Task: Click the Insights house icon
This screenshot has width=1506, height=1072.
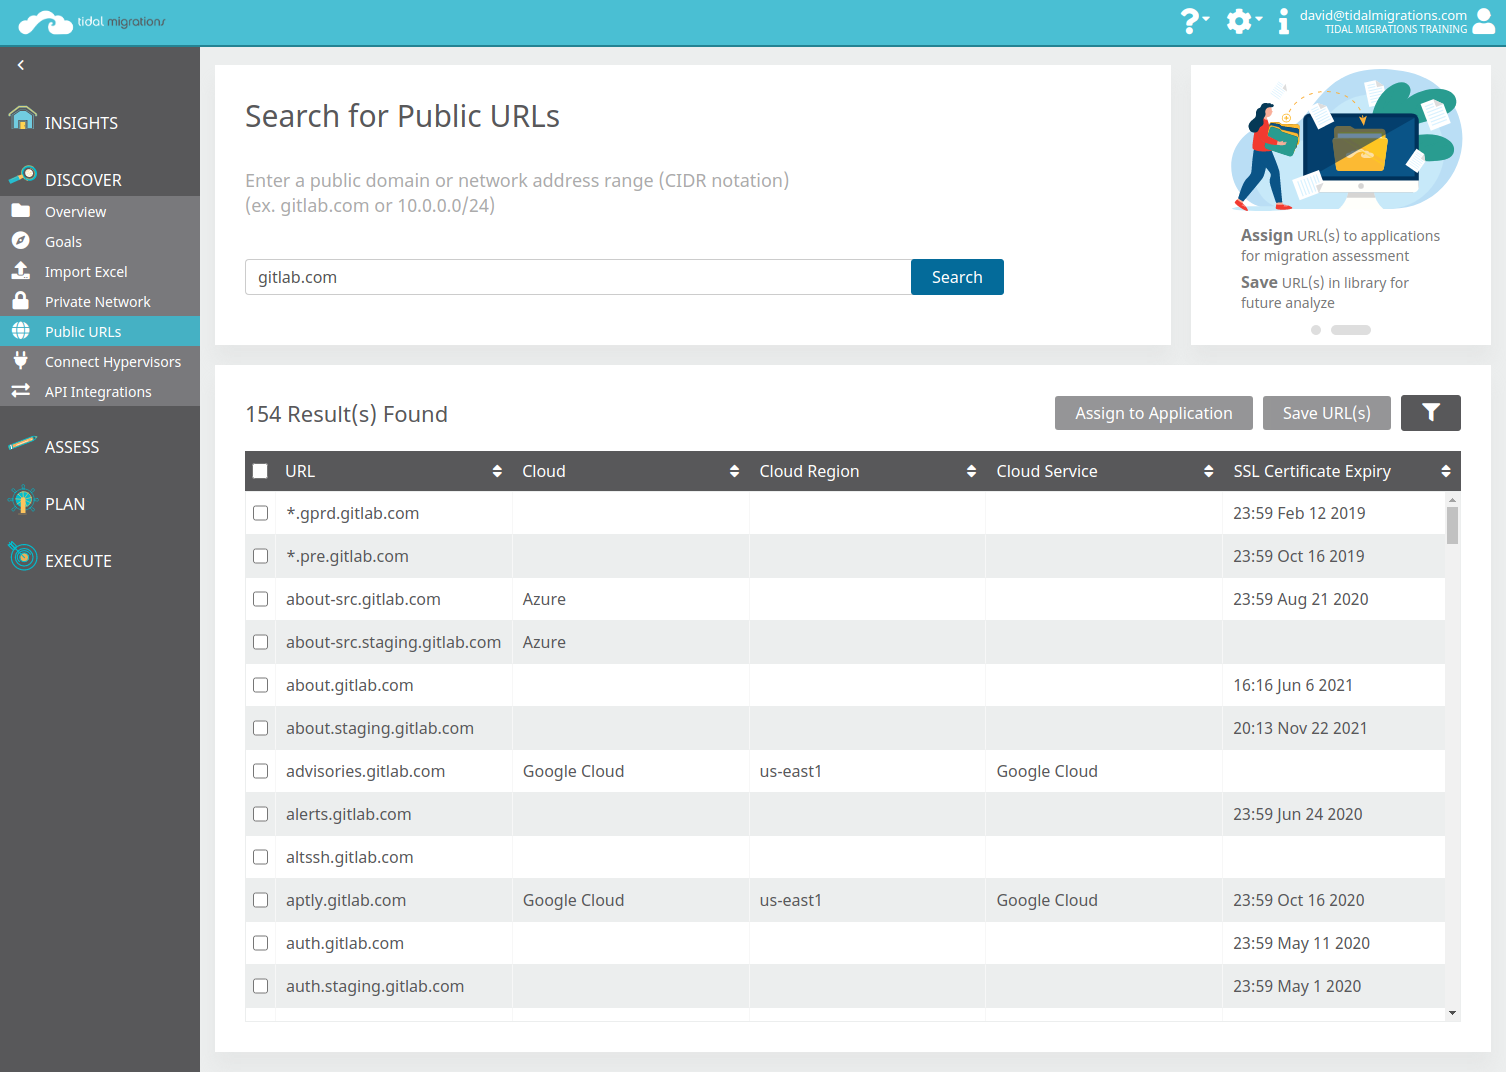Action: (22, 119)
